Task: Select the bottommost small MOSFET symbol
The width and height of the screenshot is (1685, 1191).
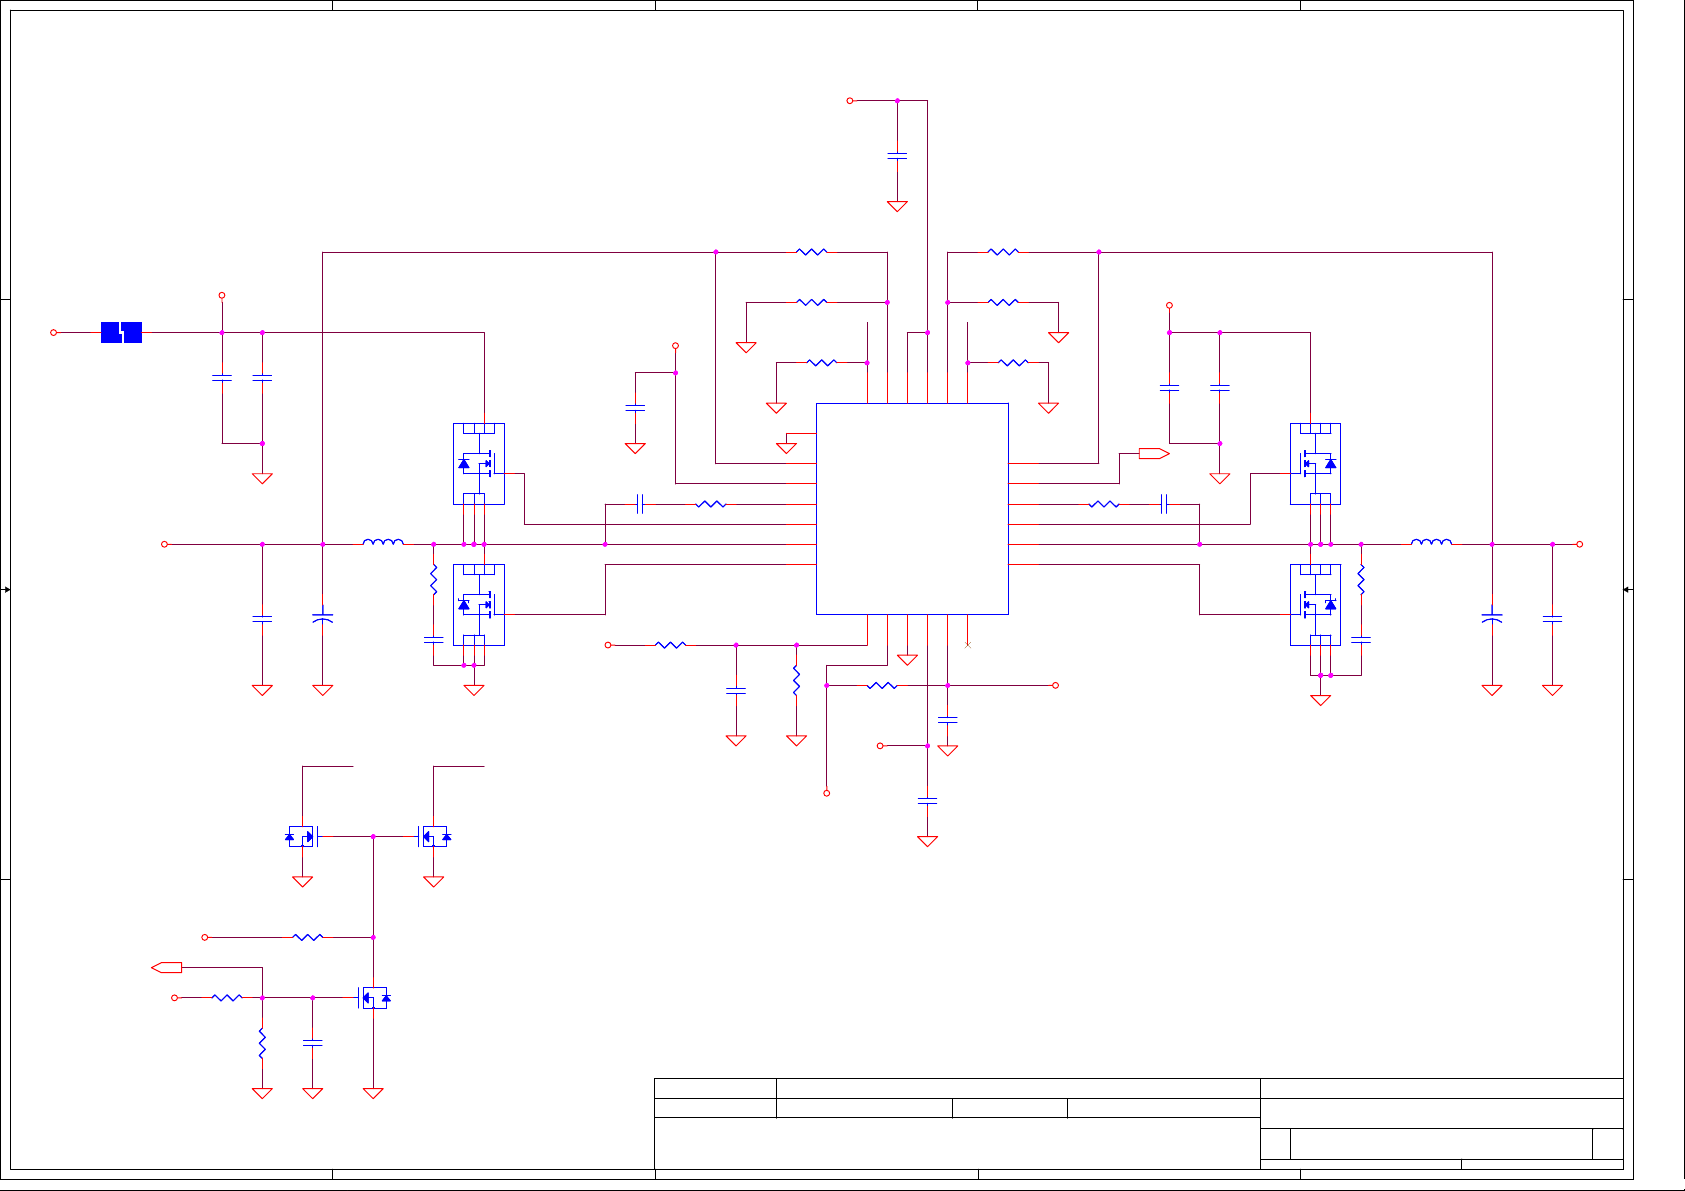Action: (374, 997)
